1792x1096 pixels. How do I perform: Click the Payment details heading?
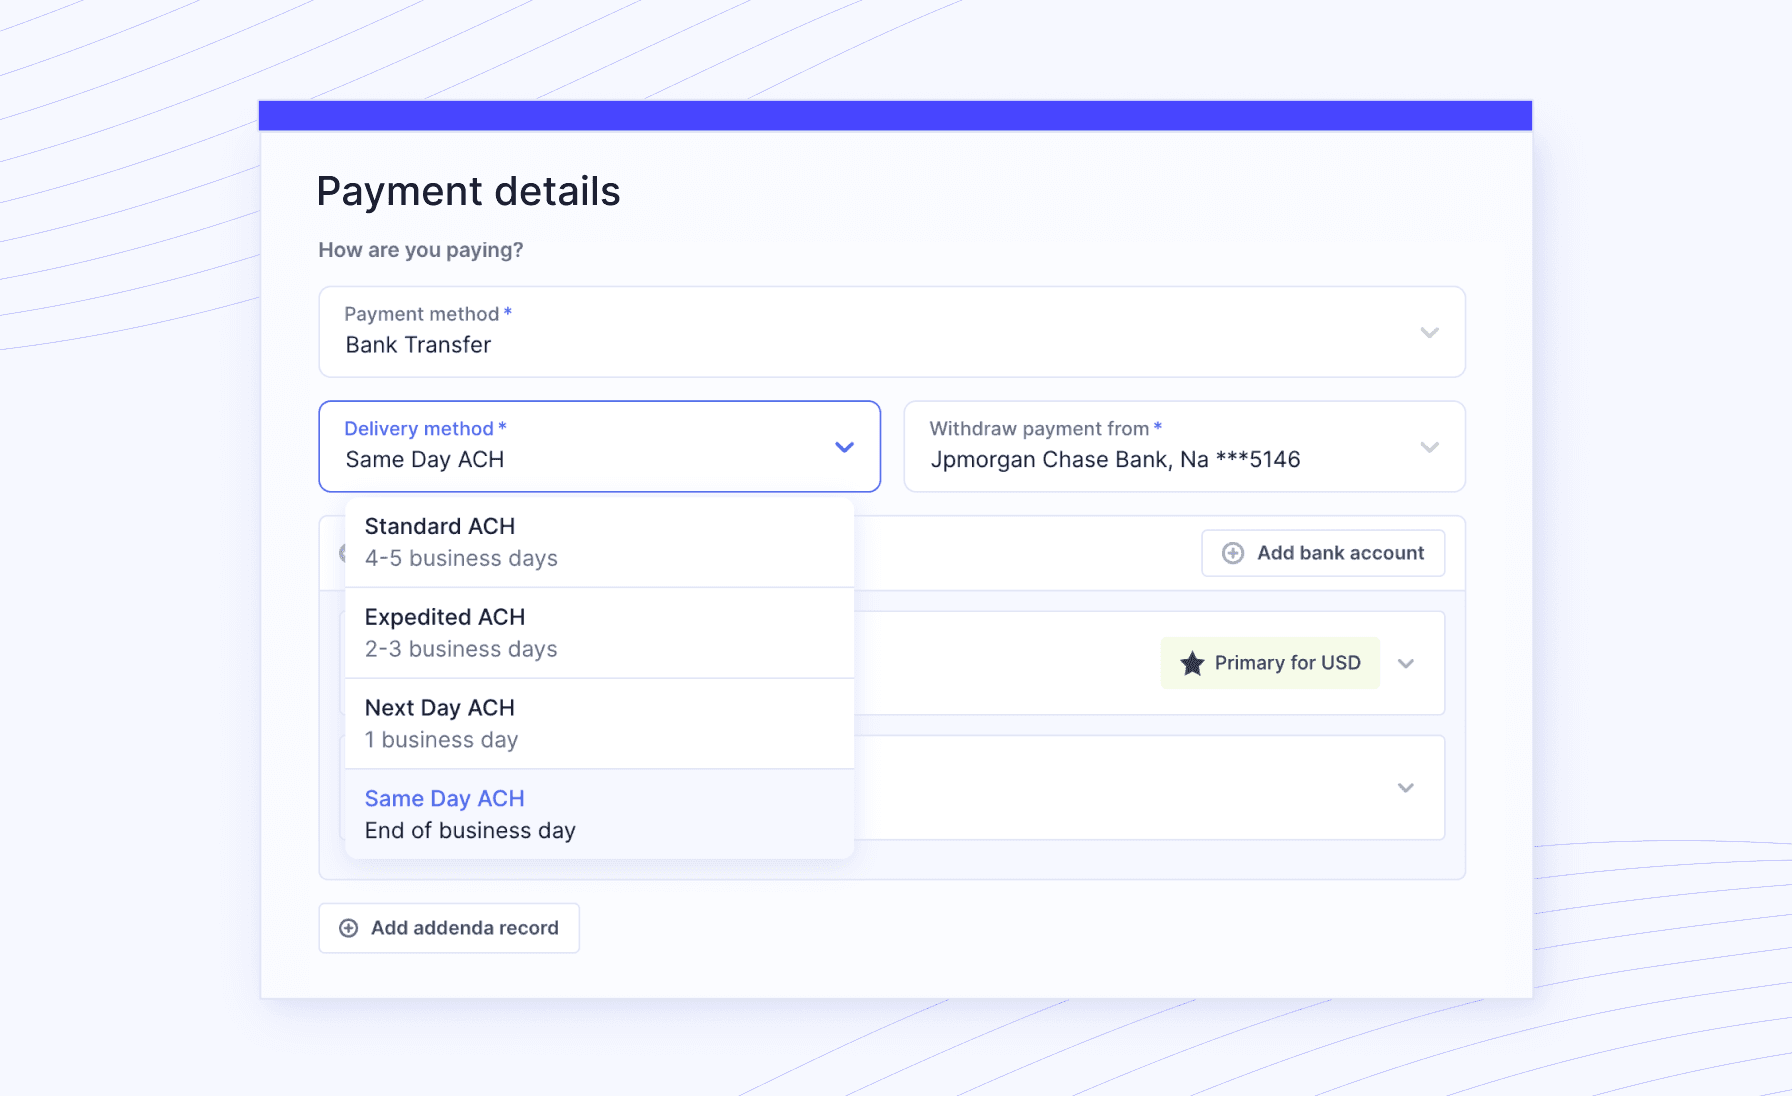pyautogui.click(x=468, y=191)
